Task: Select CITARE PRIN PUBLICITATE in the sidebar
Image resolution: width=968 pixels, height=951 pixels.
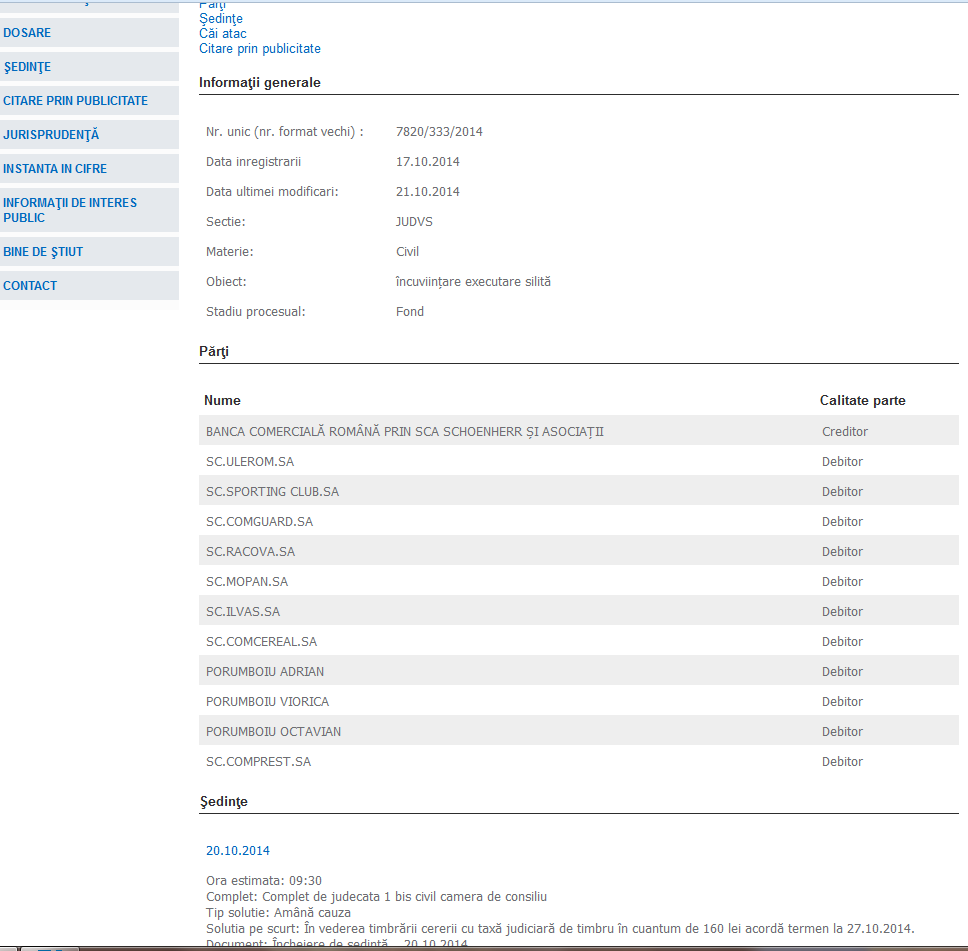Action: click(76, 101)
